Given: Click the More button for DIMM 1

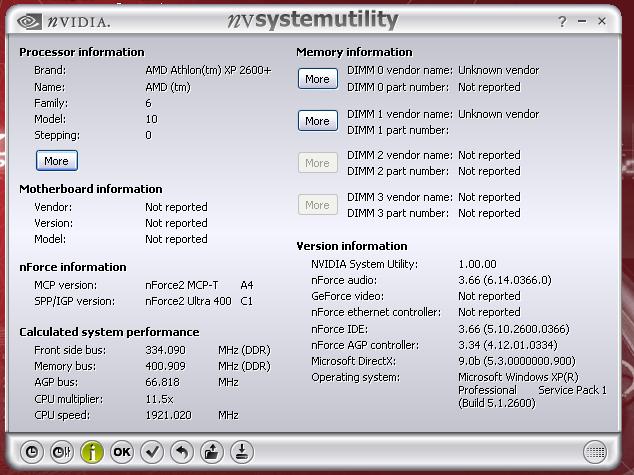Looking at the screenshot, I should click(x=318, y=121).
